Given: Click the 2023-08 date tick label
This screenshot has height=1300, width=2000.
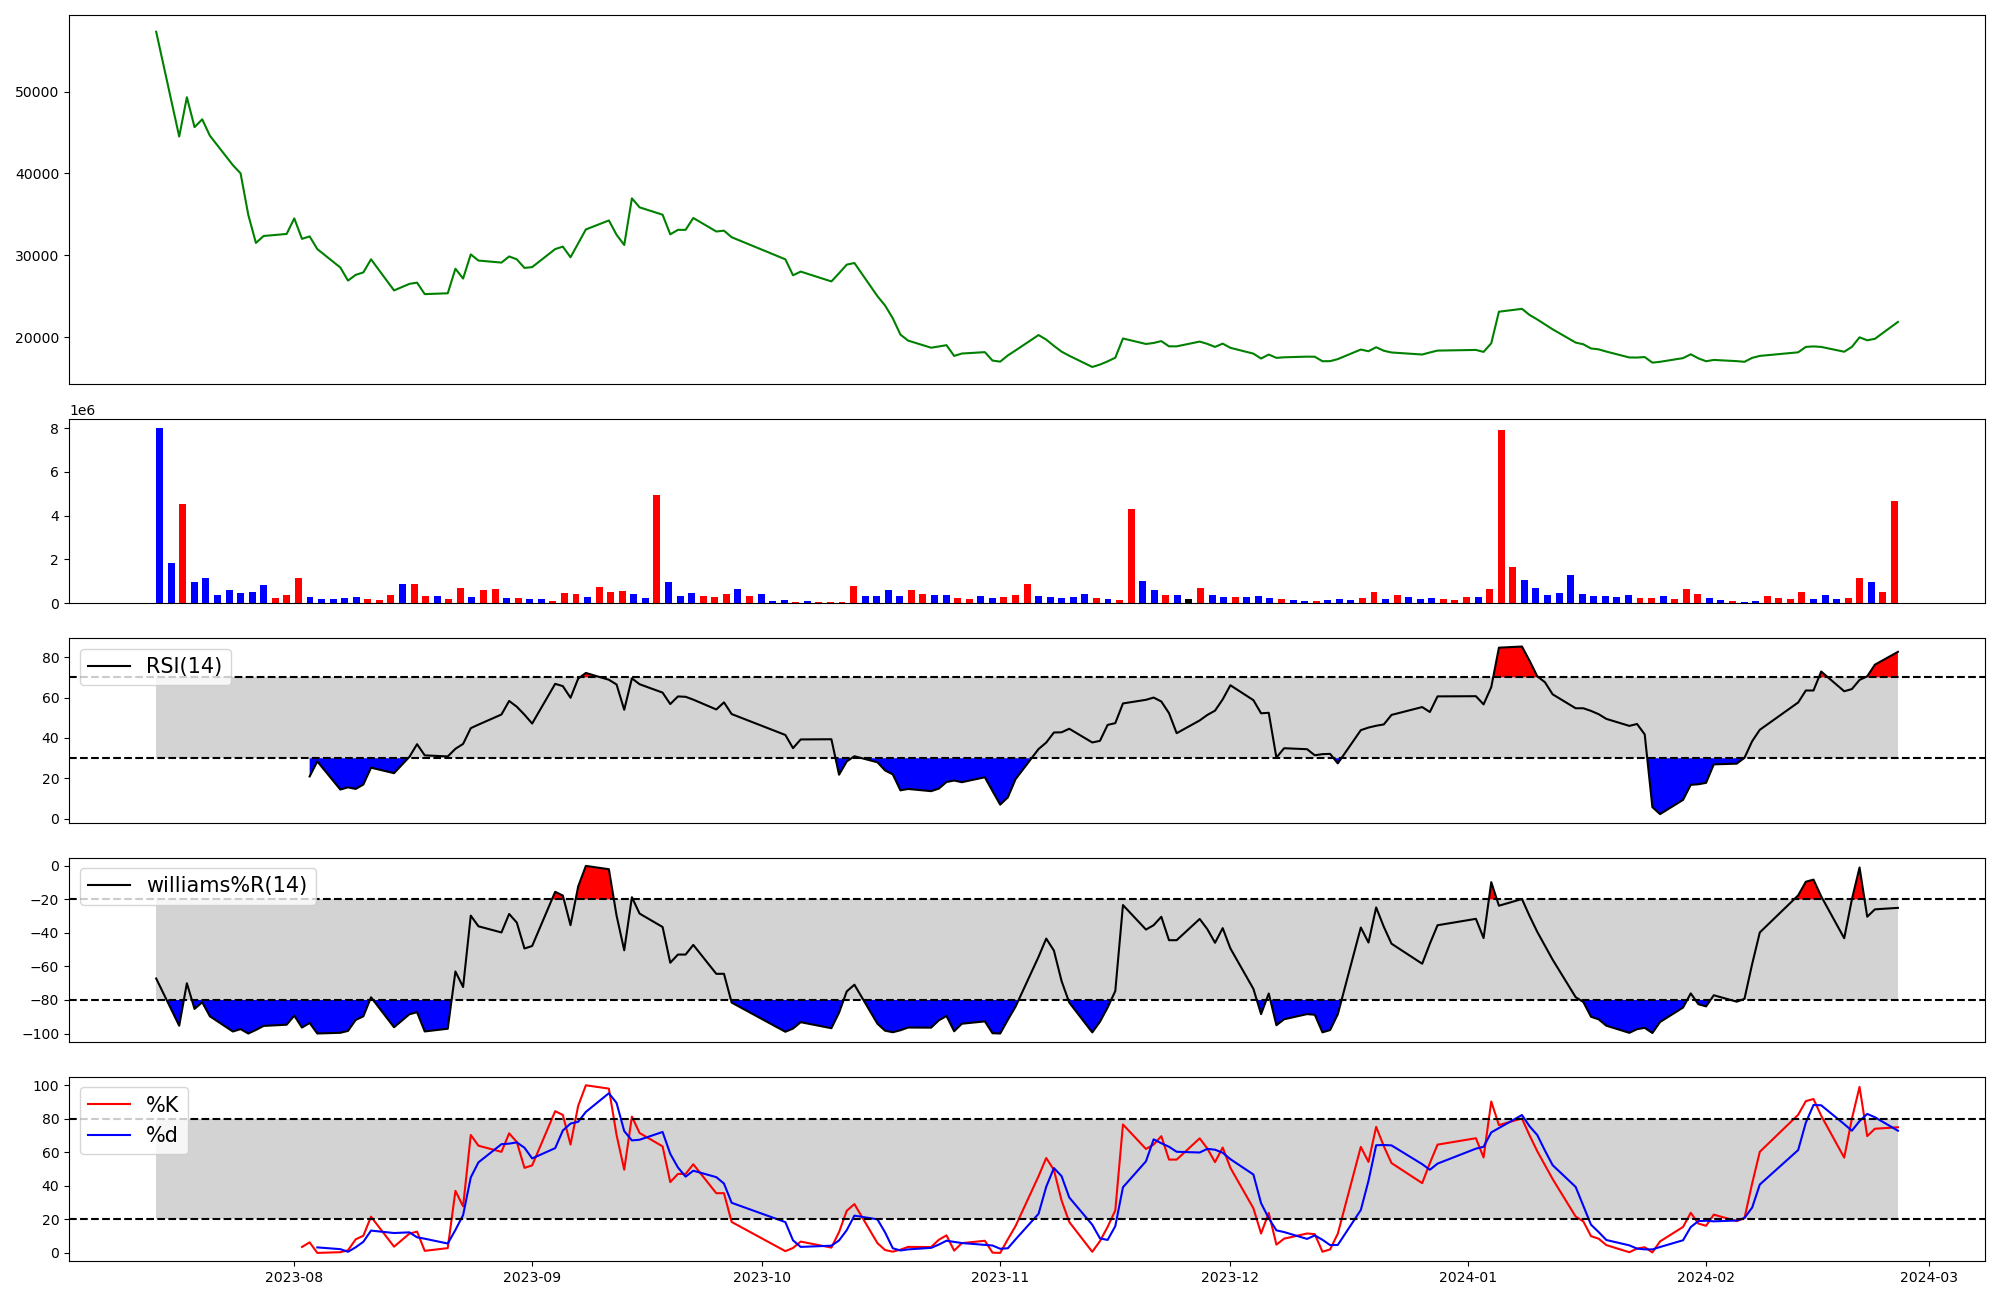Looking at the screenshot, I should (294, 1276).
